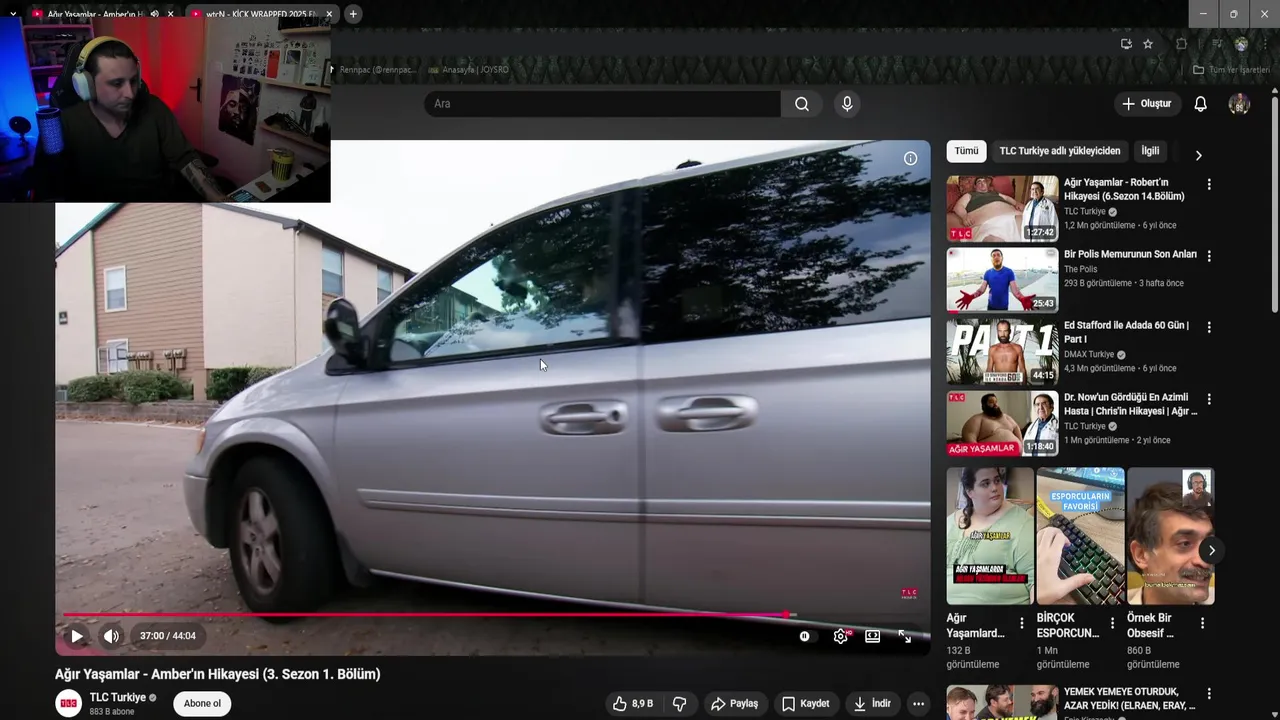This screenshot has width=1280, height=720.
Task: Open options for Chris'in Hikayesi video
Action: (1209, 399)
